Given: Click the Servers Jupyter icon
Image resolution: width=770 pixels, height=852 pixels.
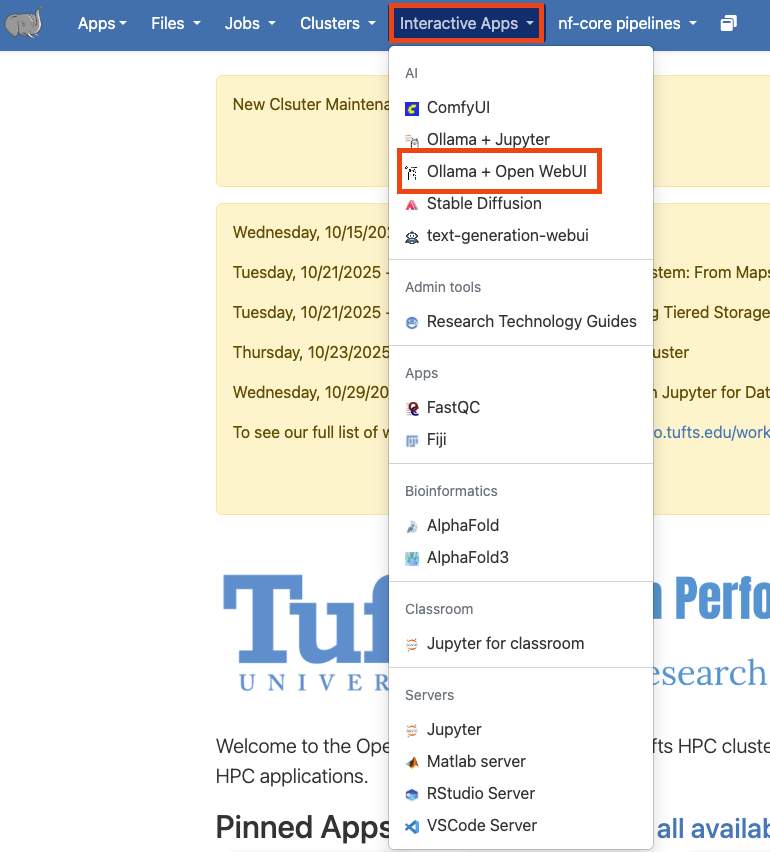Looking at the screenshot, I should [x=412, y=730].
